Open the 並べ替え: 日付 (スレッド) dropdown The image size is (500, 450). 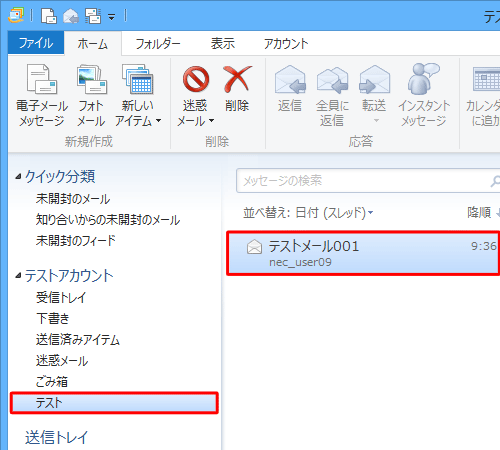click(308, 212)
